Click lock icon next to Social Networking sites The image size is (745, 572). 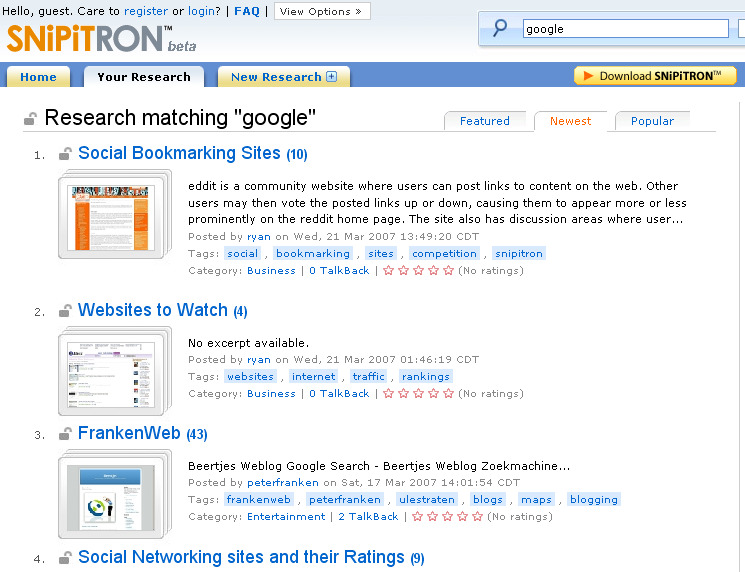(x=65, y=557)
